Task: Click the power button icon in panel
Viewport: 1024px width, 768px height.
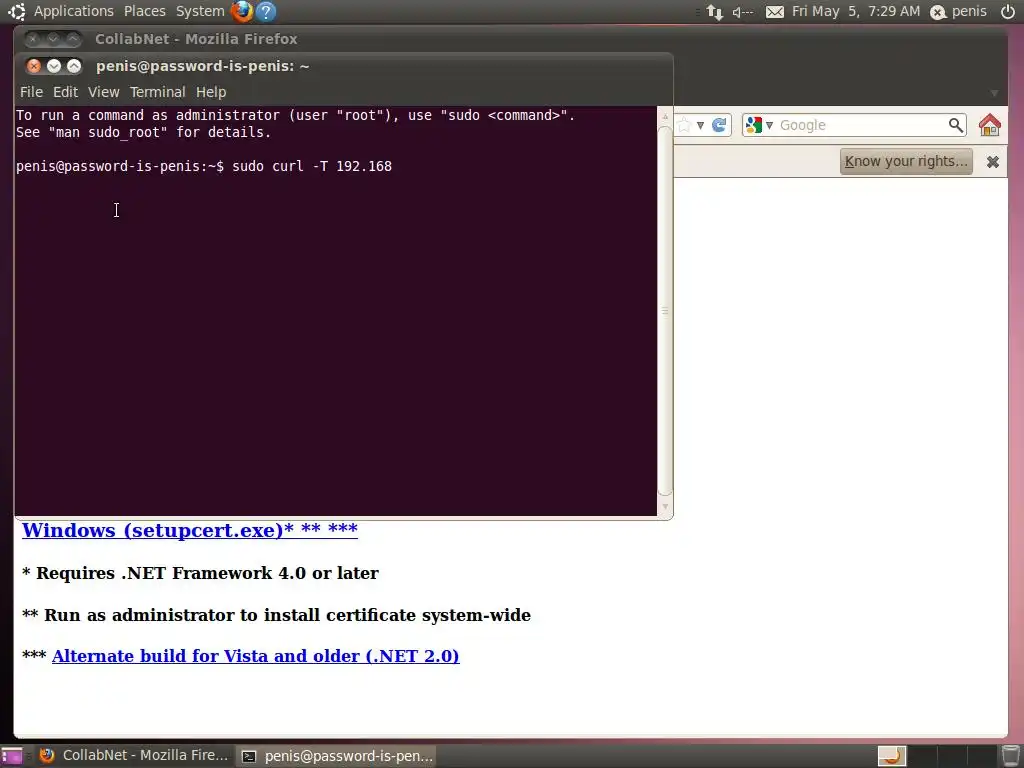Action: pos(1008,11)
